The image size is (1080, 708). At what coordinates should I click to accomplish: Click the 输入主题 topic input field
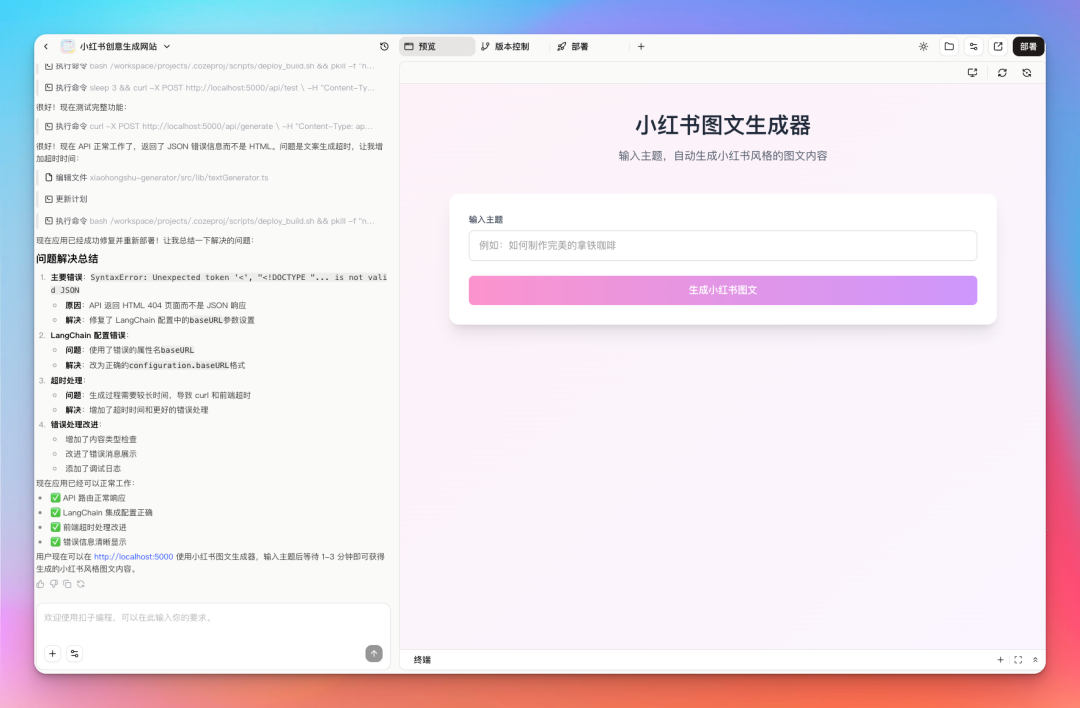point(722,245)
